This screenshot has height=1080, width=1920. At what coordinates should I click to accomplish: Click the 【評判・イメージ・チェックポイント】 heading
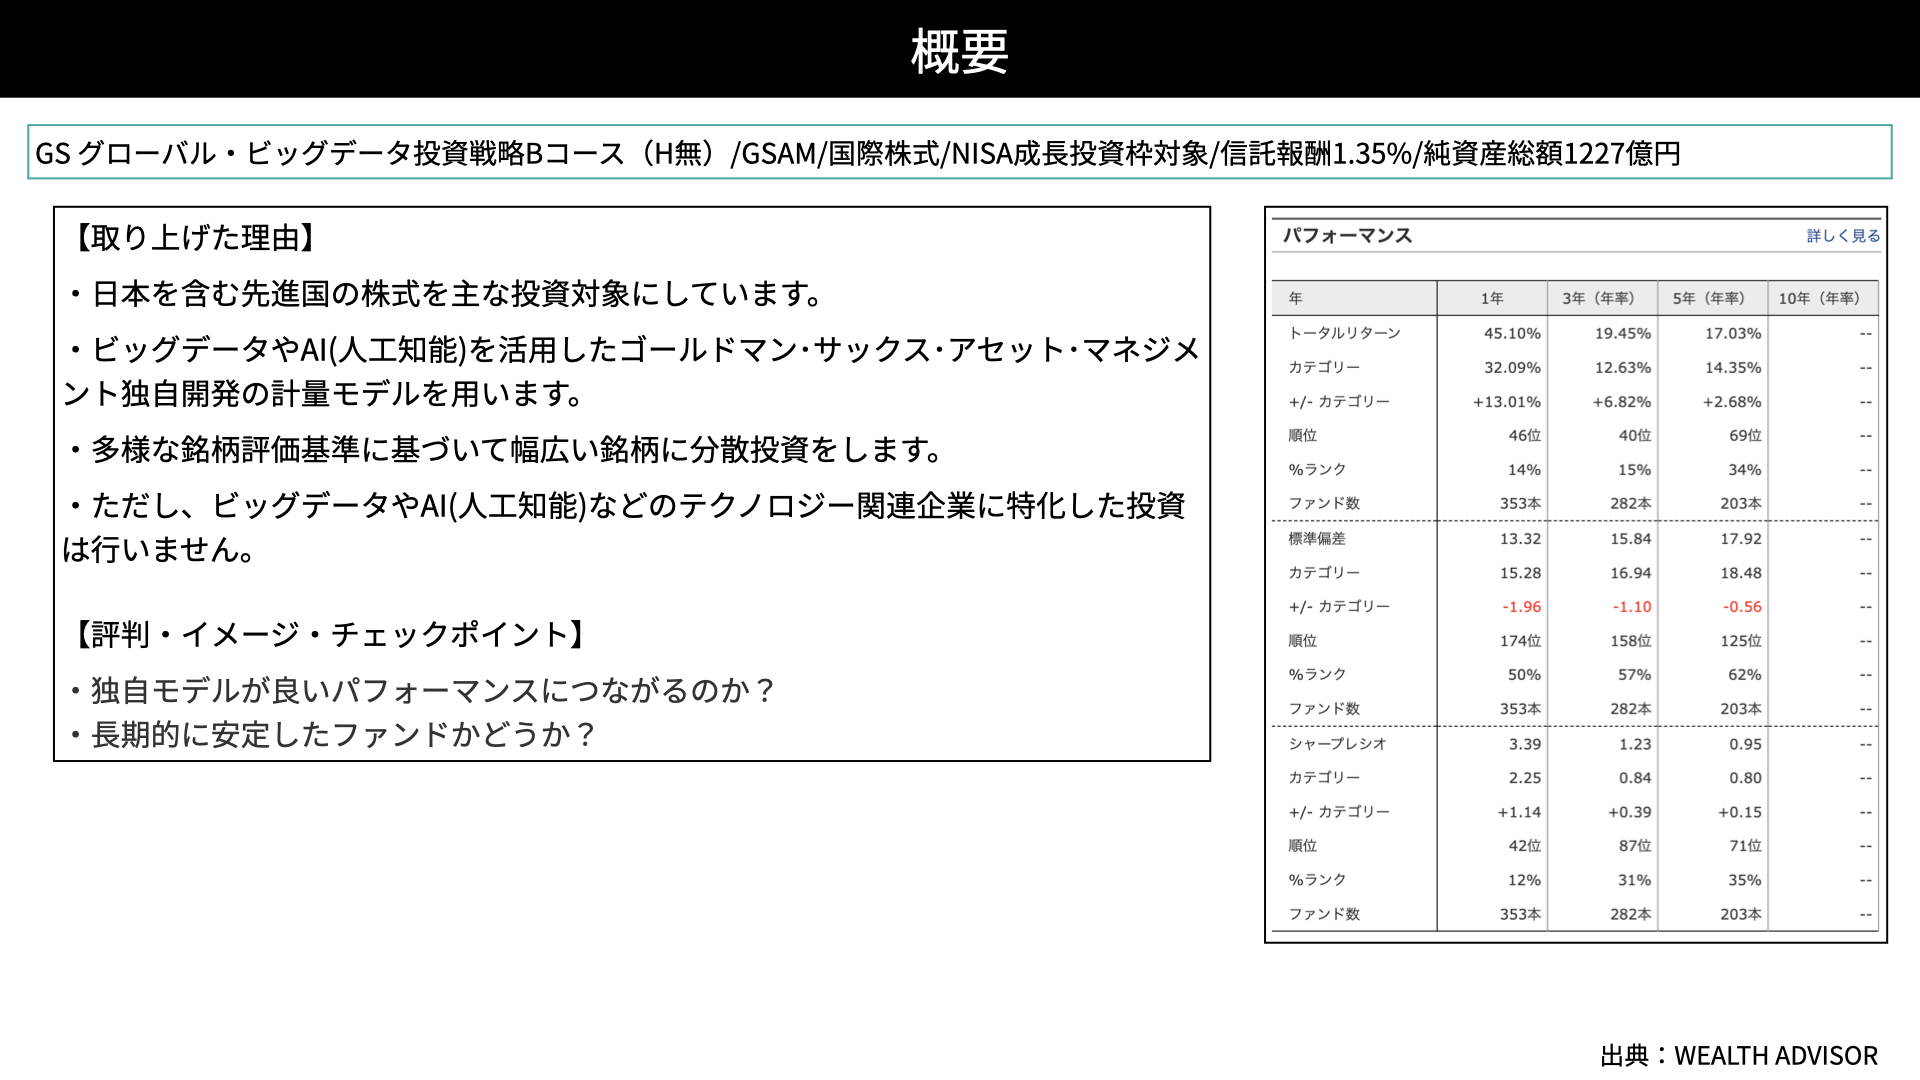point(329,634)
